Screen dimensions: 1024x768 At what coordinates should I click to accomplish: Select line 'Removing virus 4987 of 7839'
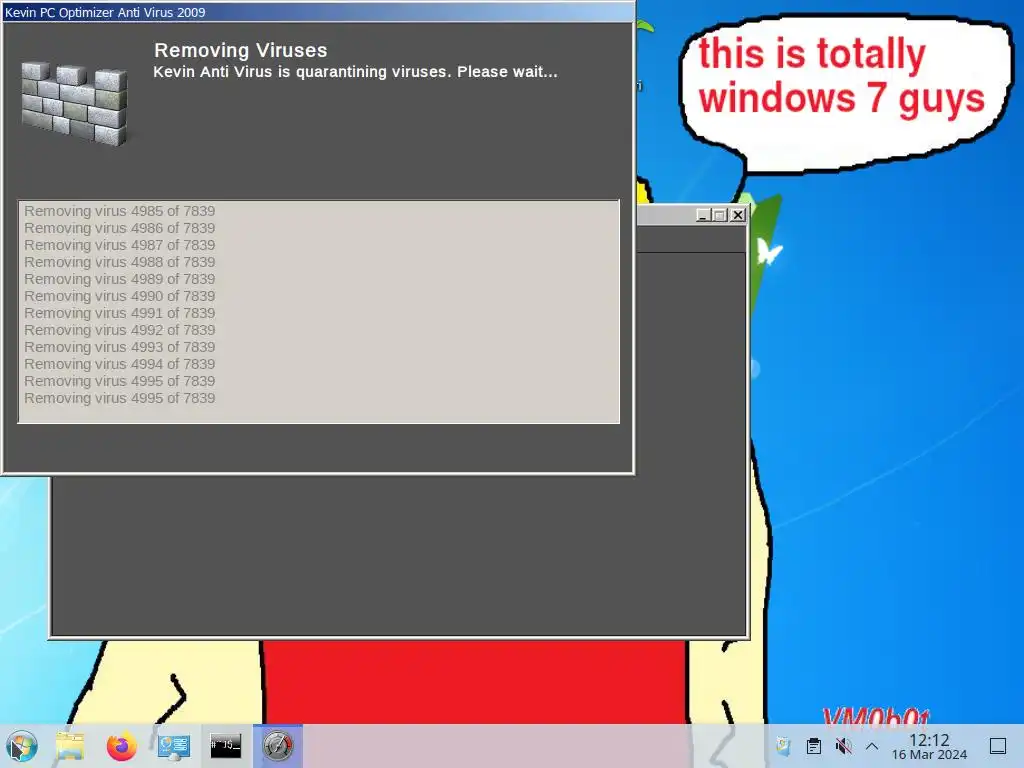coord(120,245)
